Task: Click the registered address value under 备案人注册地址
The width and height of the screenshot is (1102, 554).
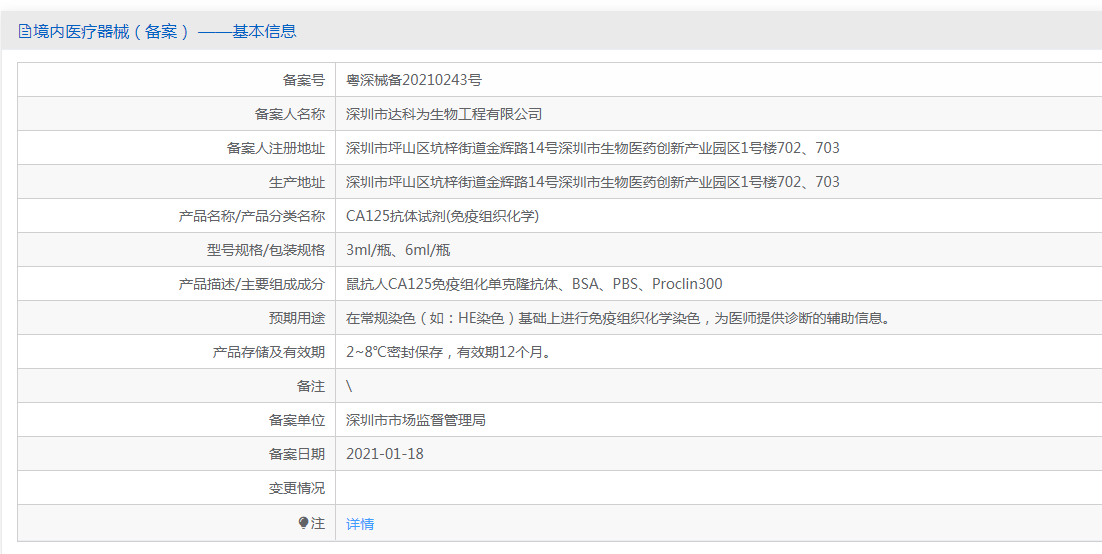Action: click(x=592, y=148)
